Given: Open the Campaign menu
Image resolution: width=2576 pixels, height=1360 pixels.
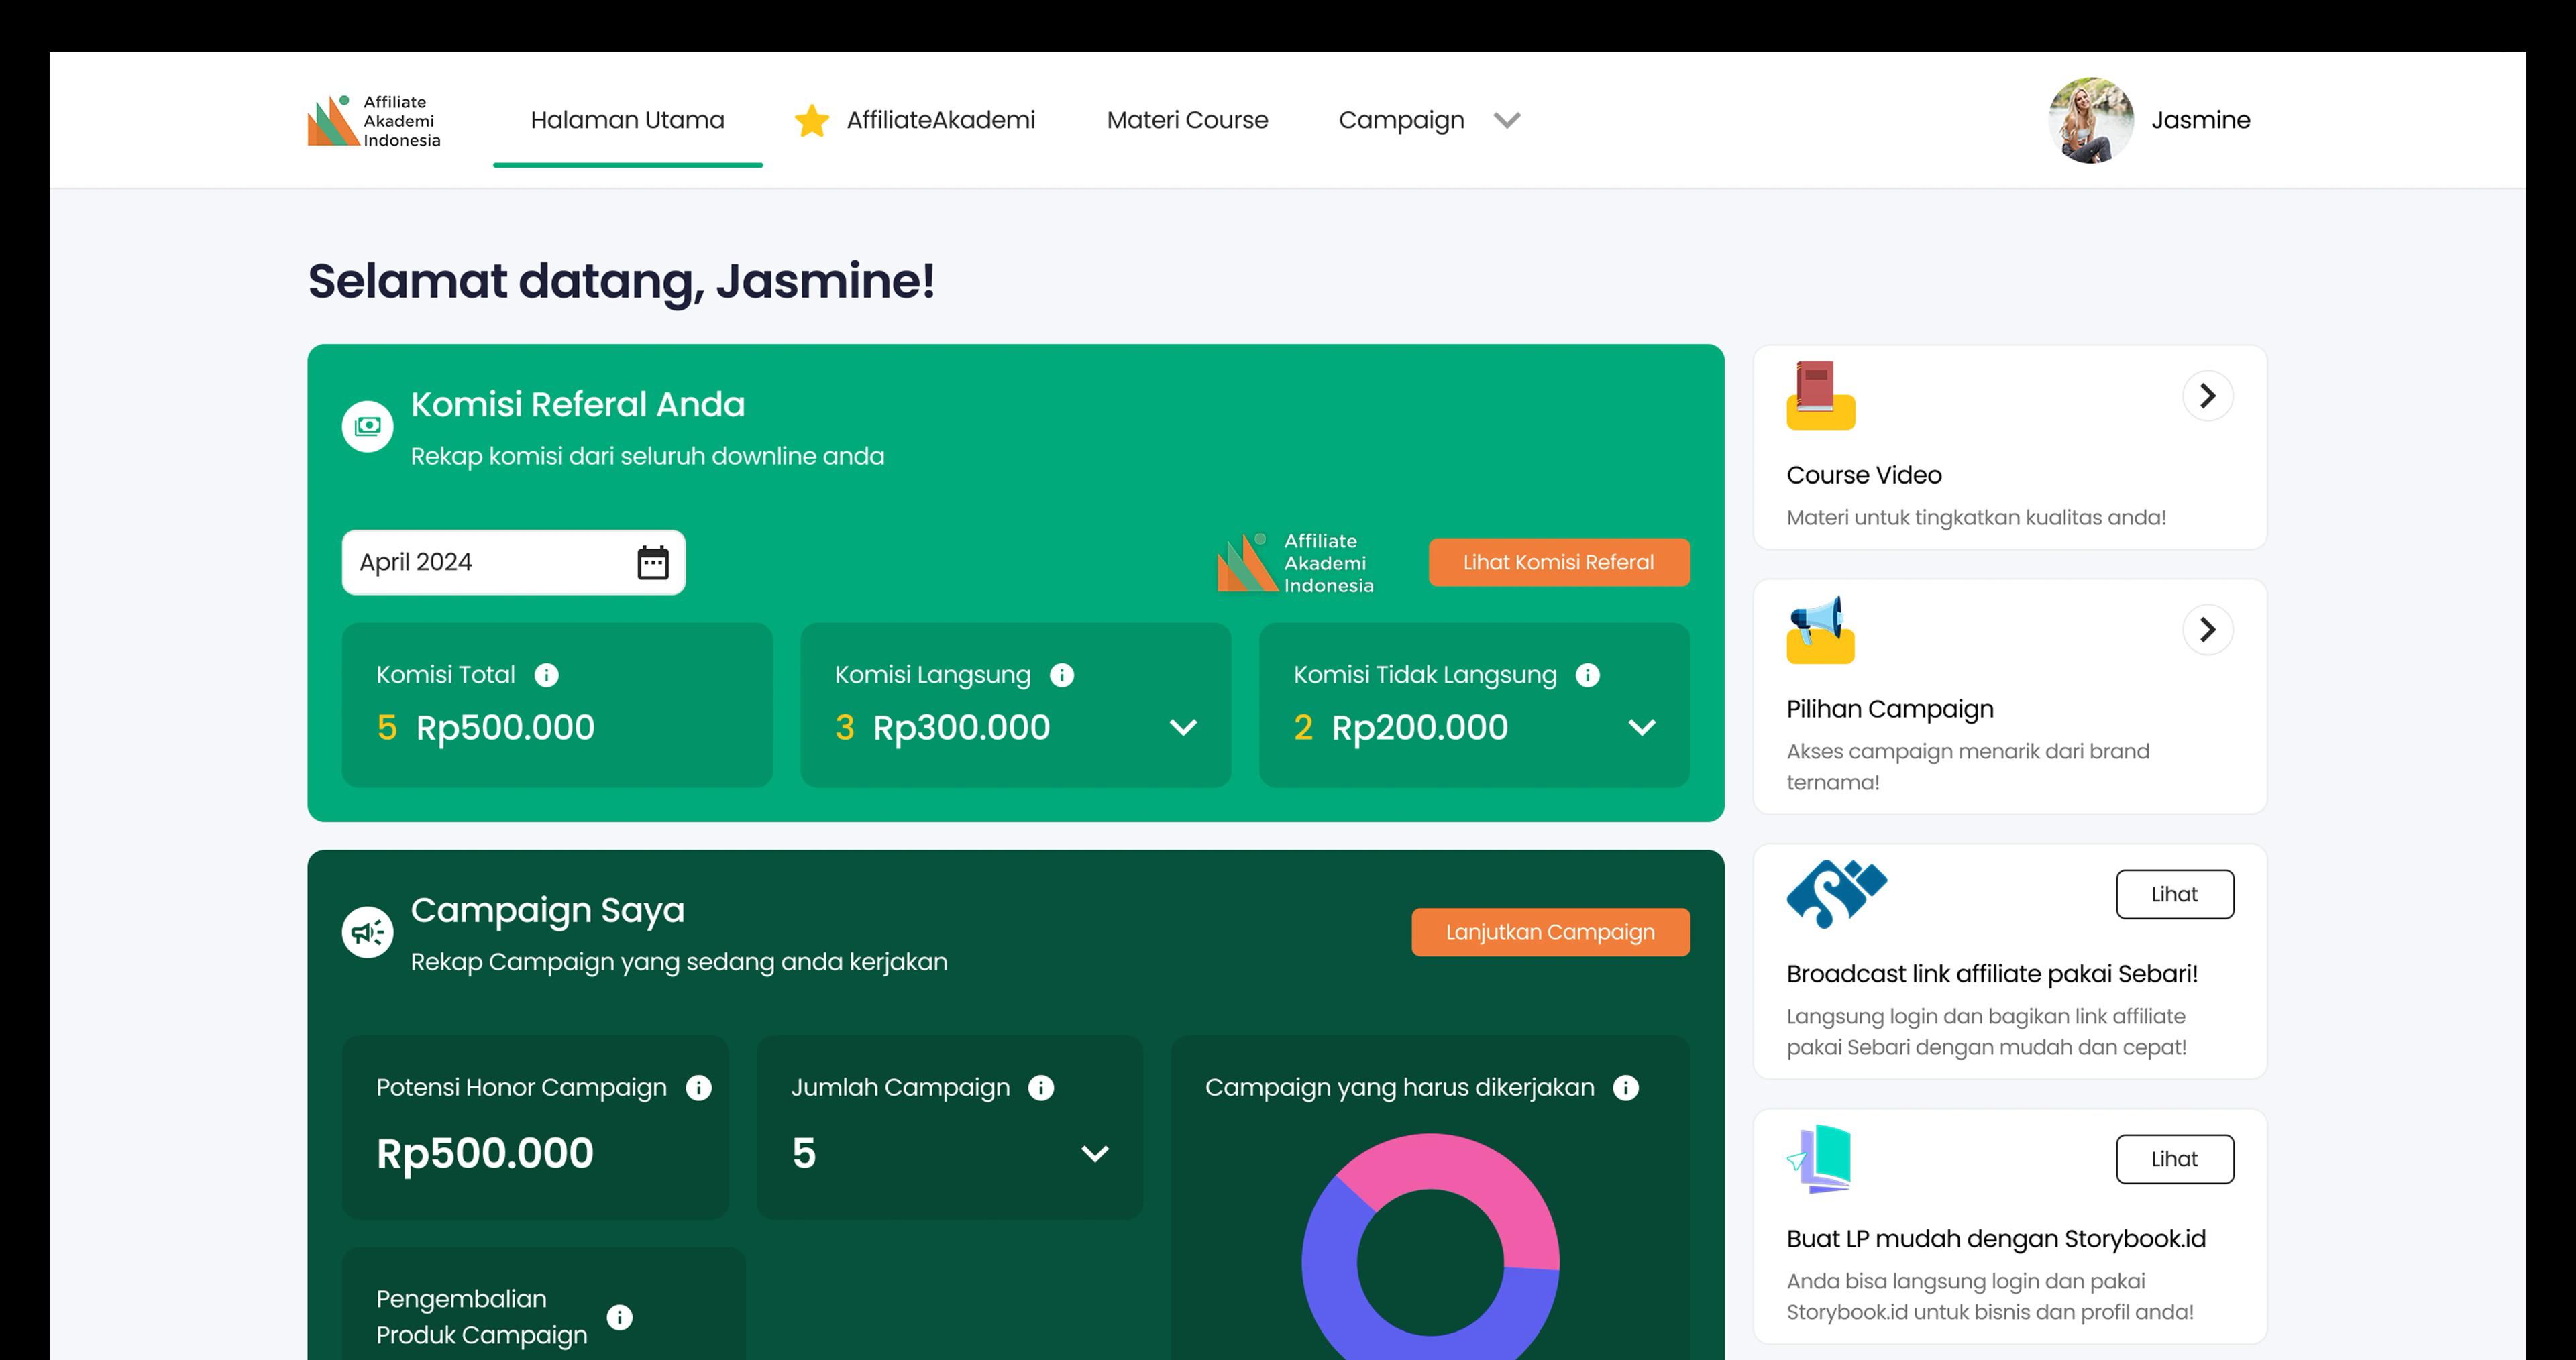Looking at the screenshot, I should point(1401,121).
